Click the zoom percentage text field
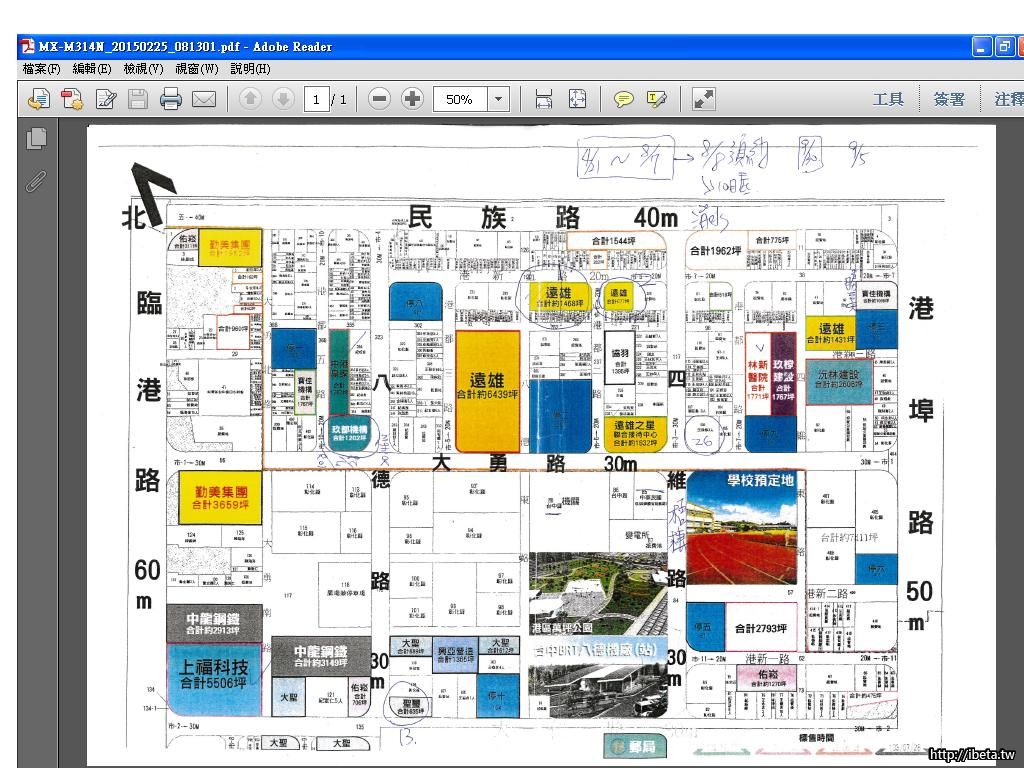 click(460, 99)
